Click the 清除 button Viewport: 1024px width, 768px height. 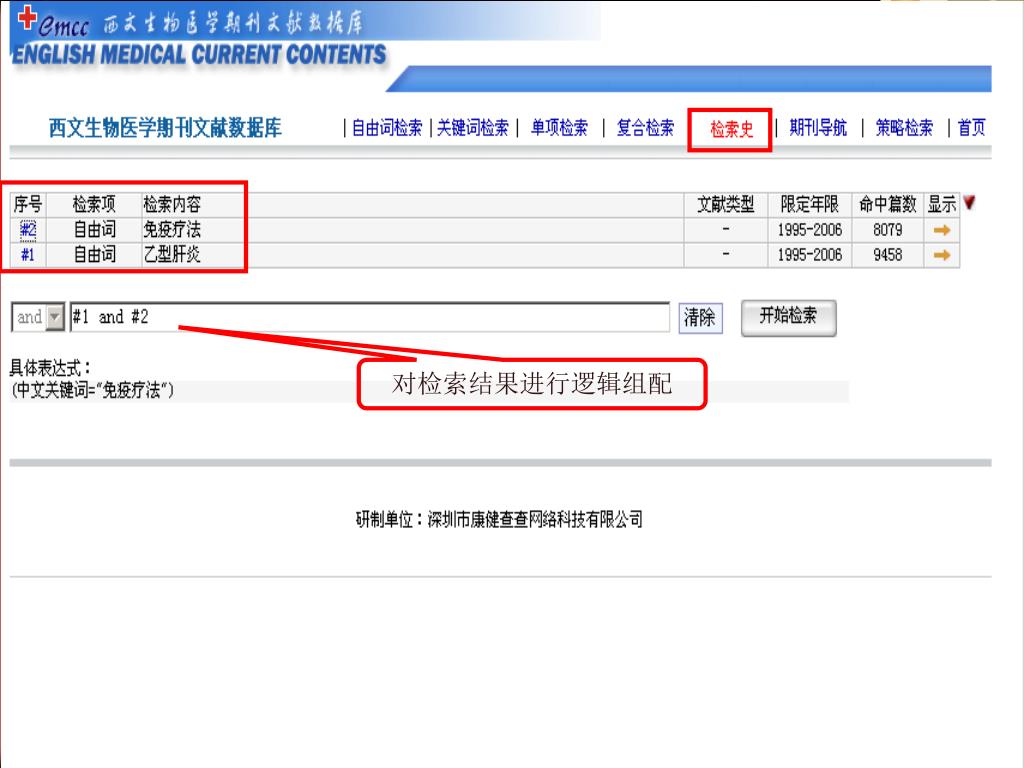tap(700, 318)
